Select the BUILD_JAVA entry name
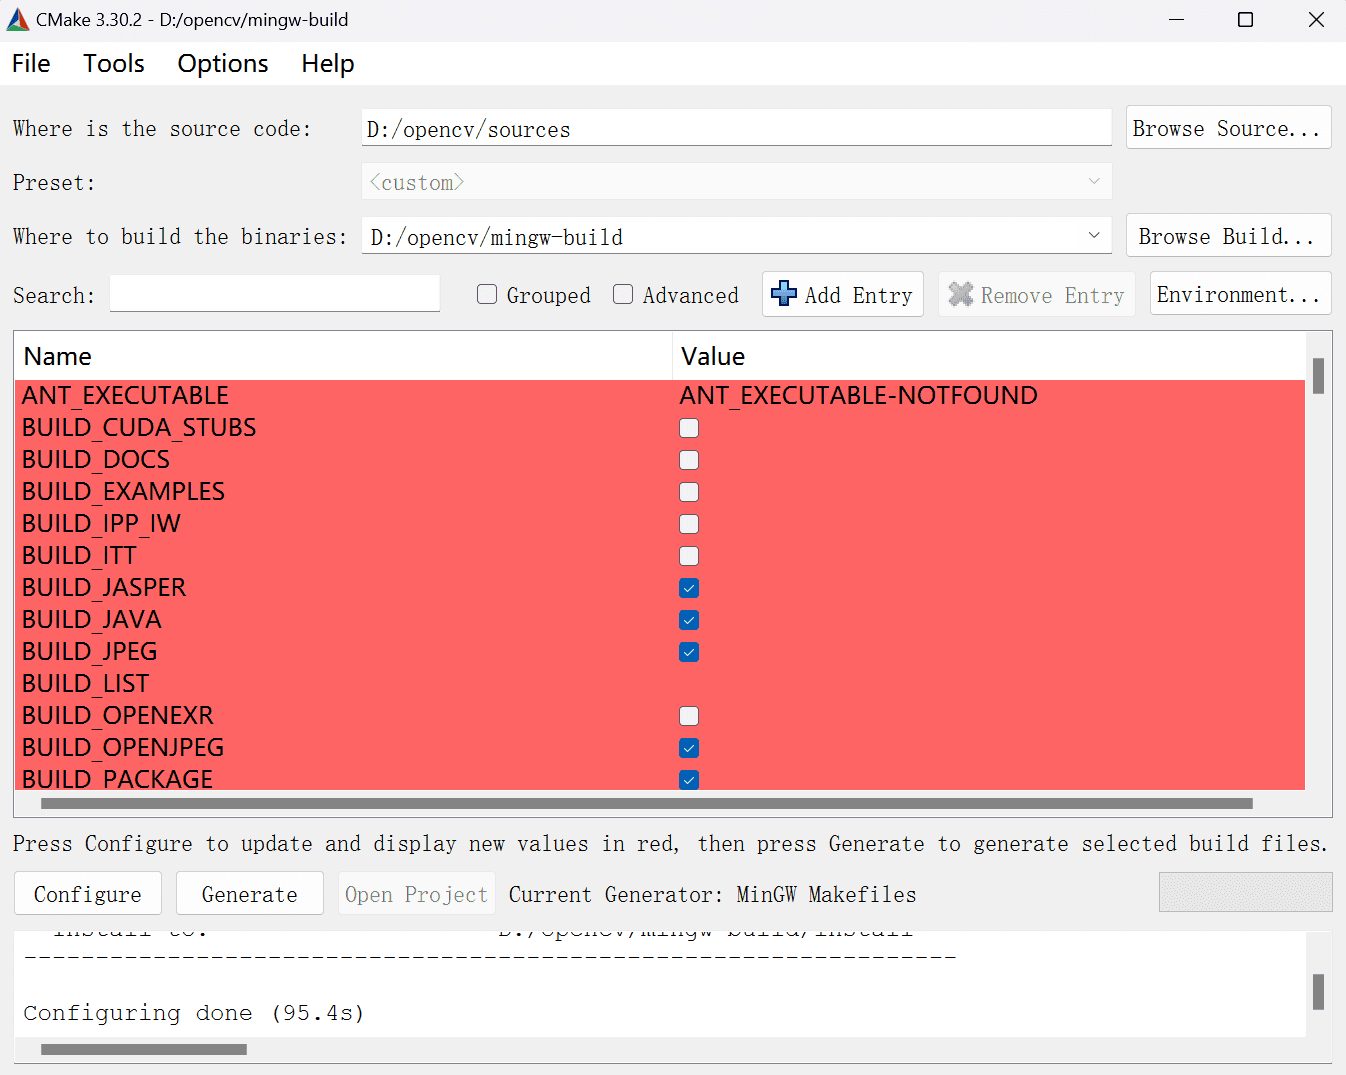 [92, 620]
